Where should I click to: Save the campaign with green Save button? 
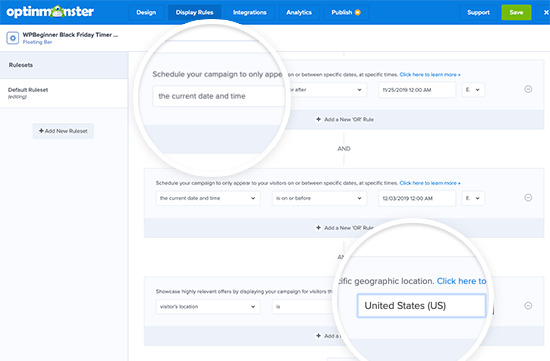point(516,12)
